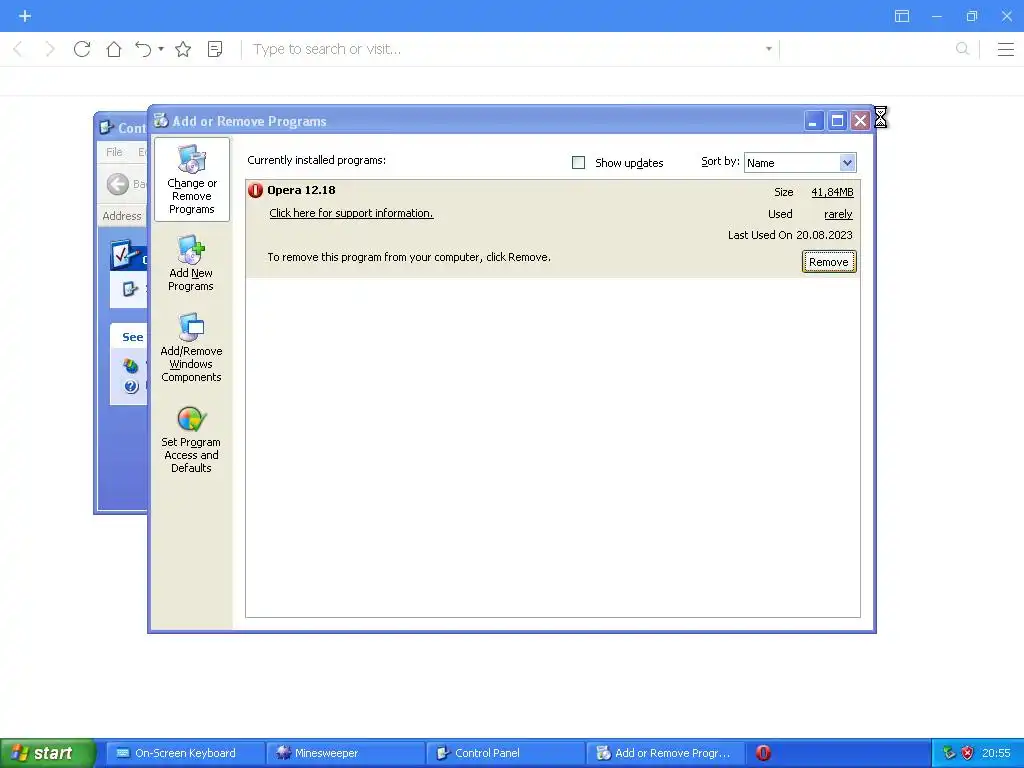Open Add New Programs in sidebar
Viewport: 1024px width, 768px height.
point(191,263)
